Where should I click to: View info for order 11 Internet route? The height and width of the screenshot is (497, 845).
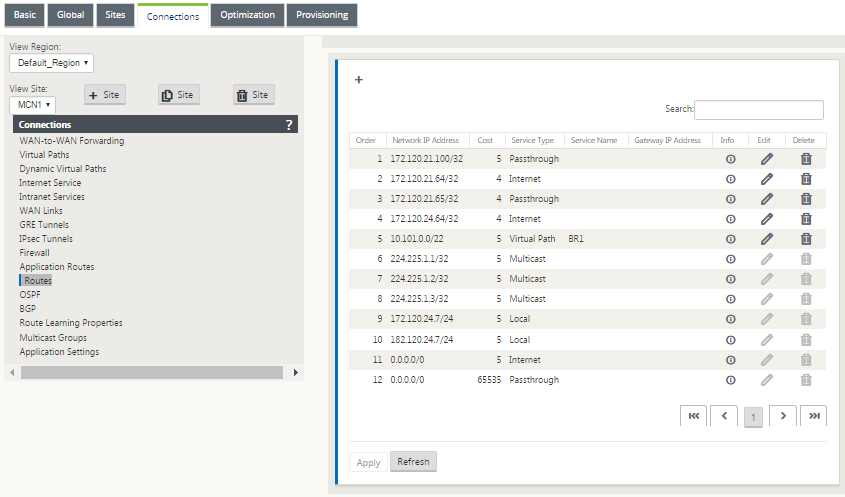pos(731,360)
